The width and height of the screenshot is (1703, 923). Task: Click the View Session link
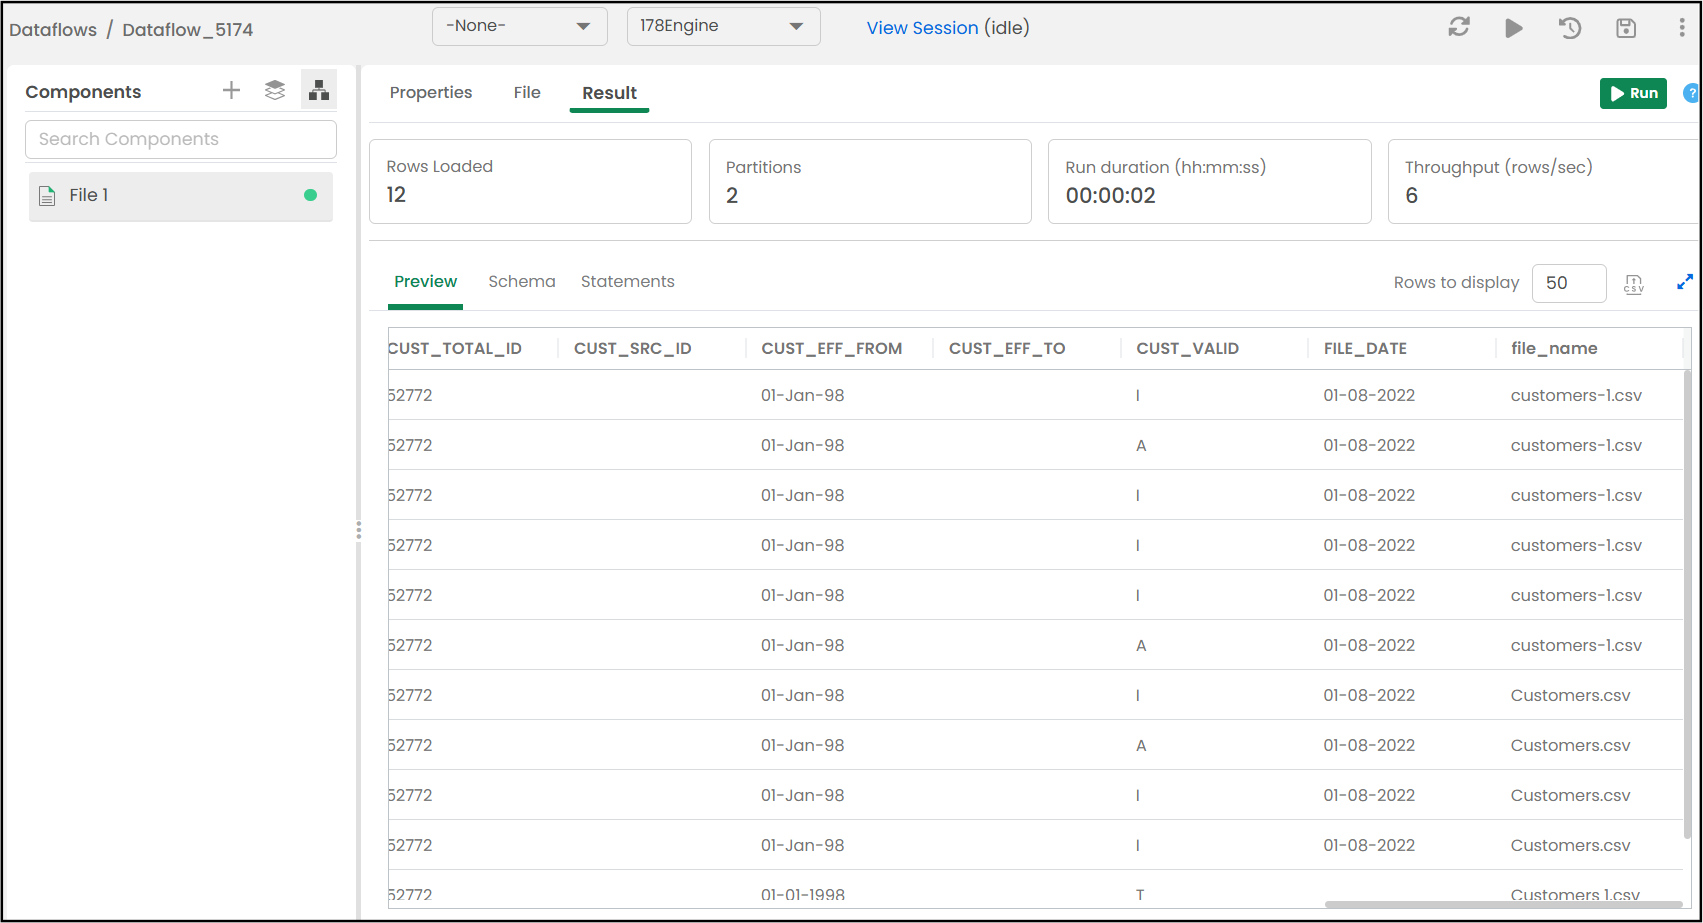(922, 28)
